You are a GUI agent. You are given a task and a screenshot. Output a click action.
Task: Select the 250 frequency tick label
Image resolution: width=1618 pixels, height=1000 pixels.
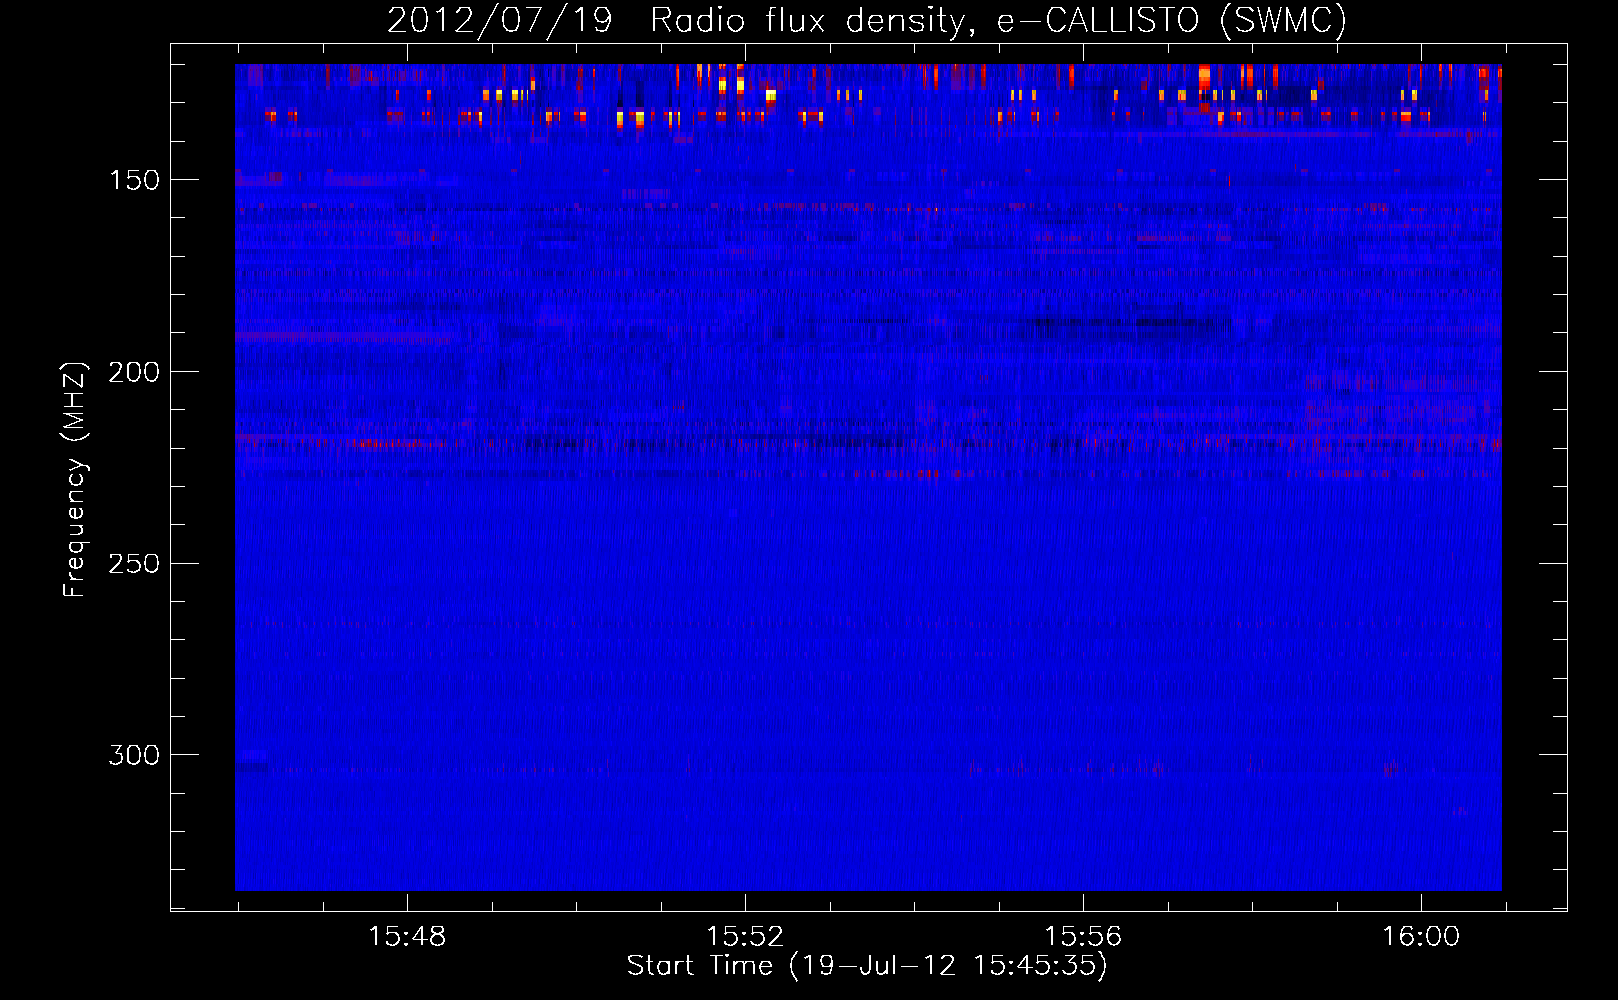pos(134,564)
